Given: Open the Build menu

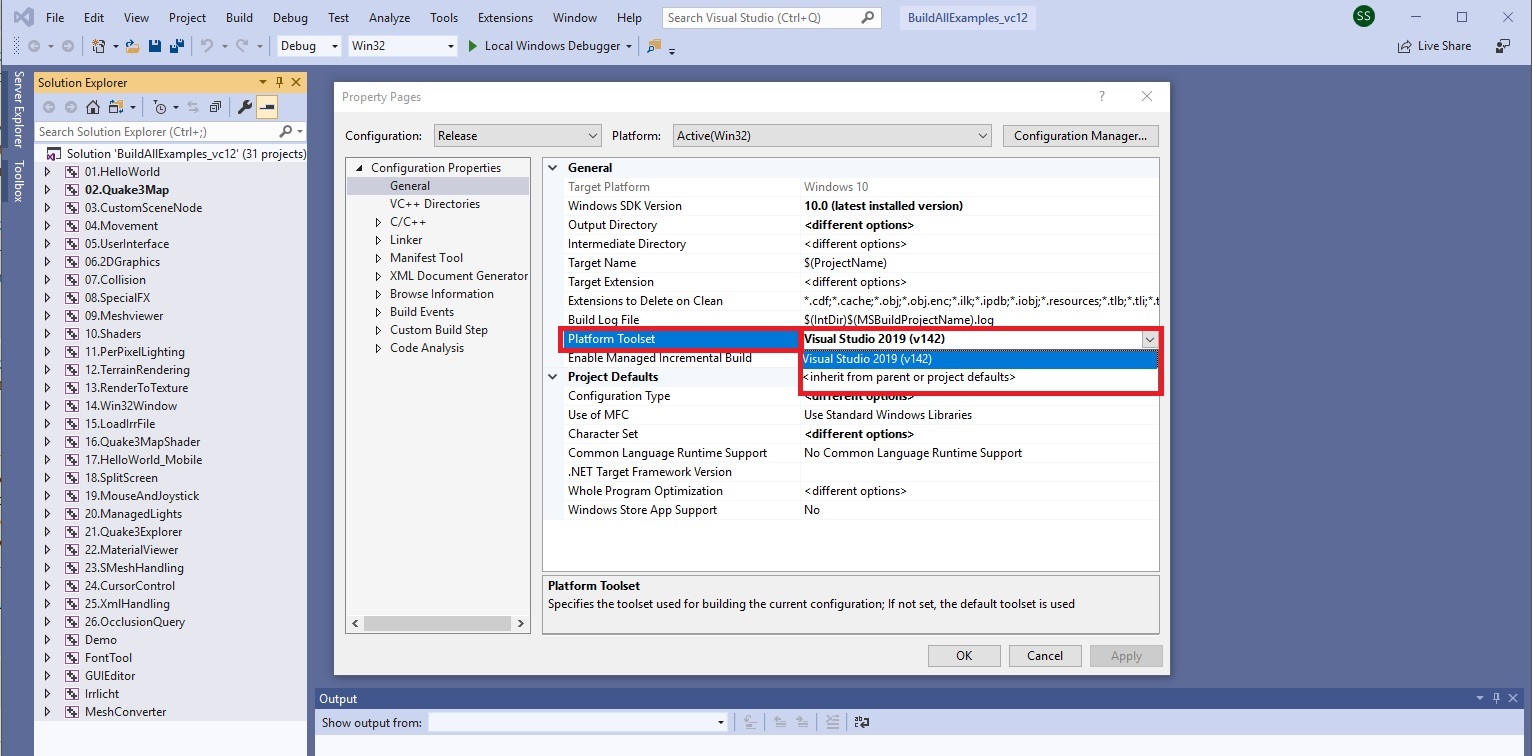Looking at the screenshot, I should [x=239, y=17].
